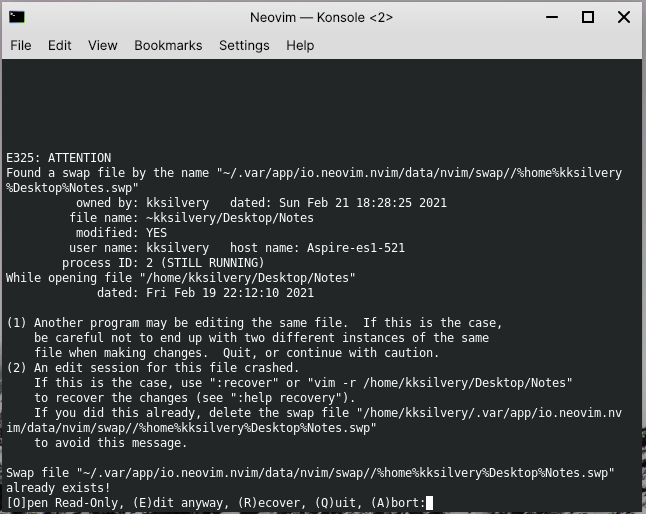Click the window title 'Neovim — Konsole <2>'
The width and height of the screenshot is (646, 514).
[321, 18]
